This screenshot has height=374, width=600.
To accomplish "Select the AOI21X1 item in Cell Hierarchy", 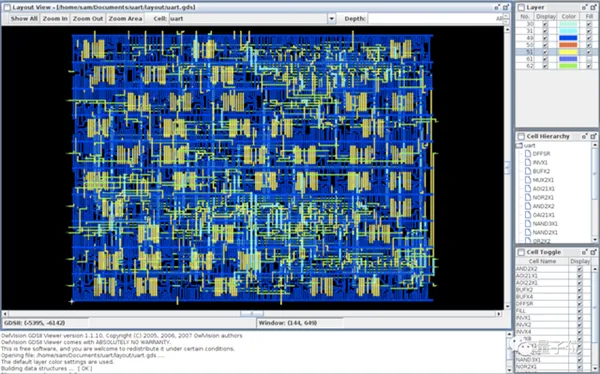I will tap(543, 189).
